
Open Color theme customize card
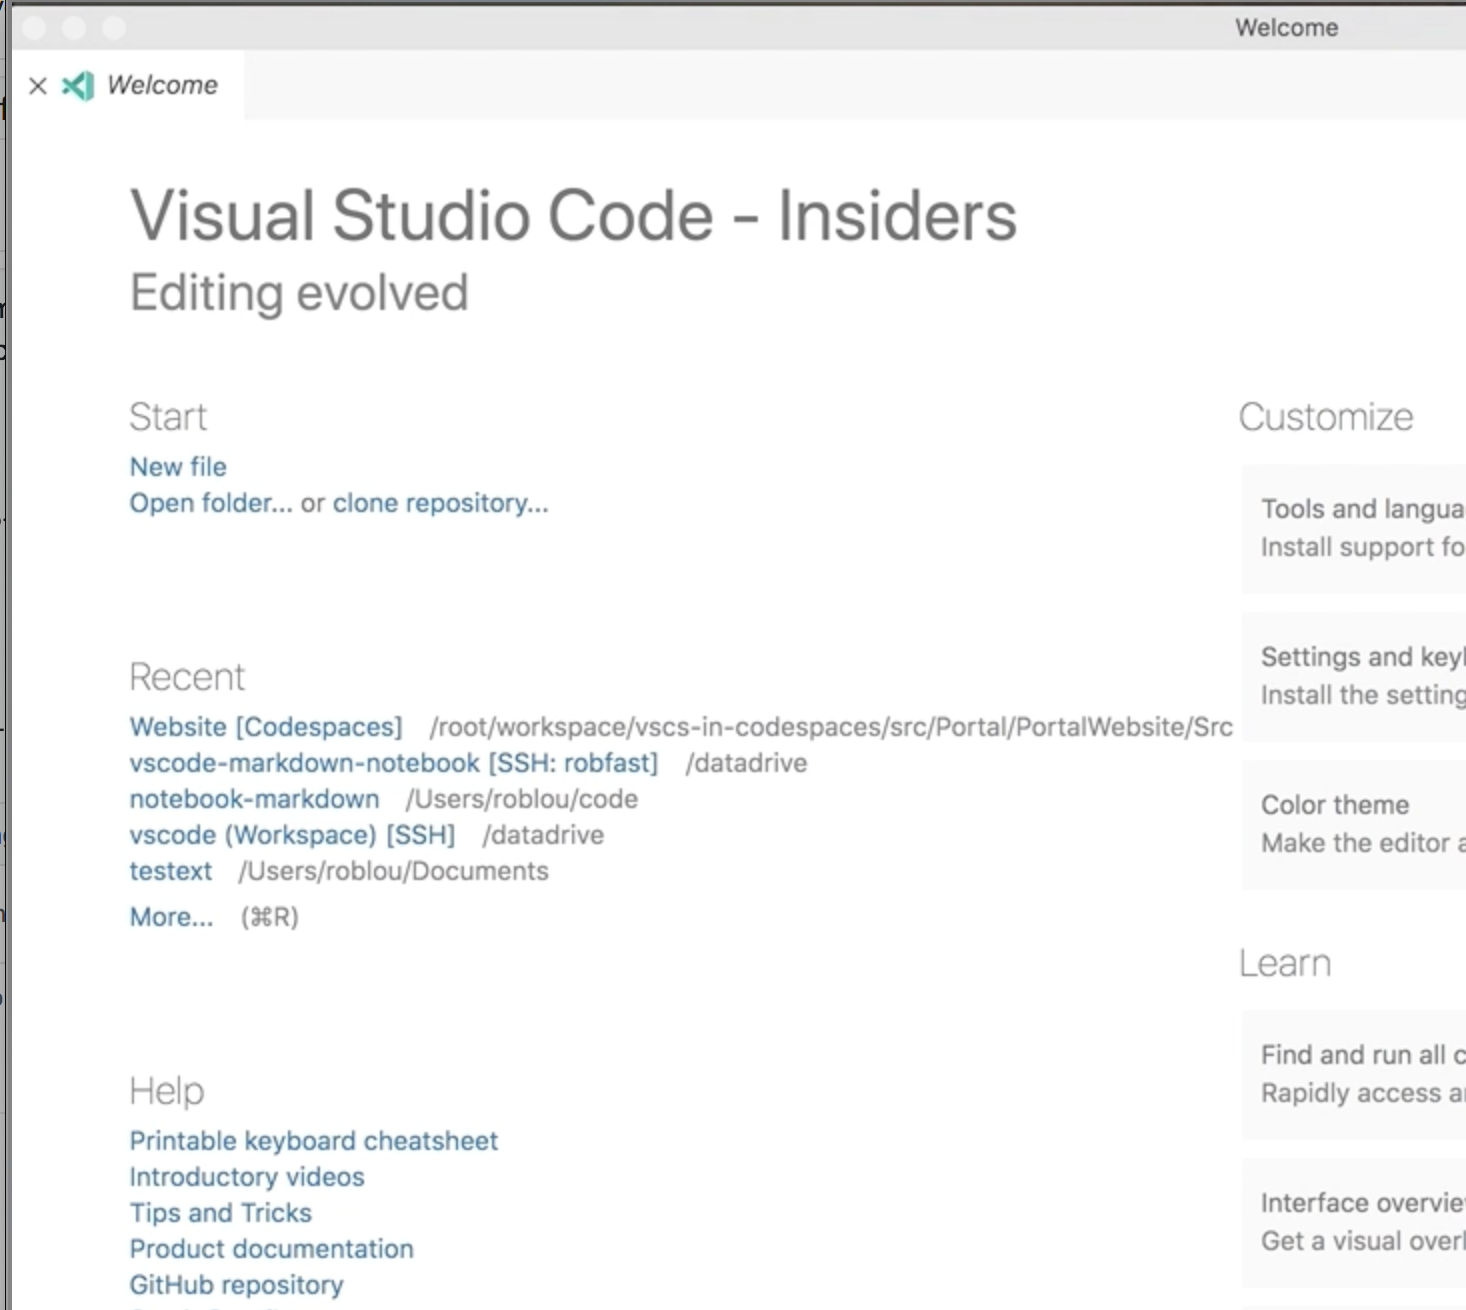1354,825
